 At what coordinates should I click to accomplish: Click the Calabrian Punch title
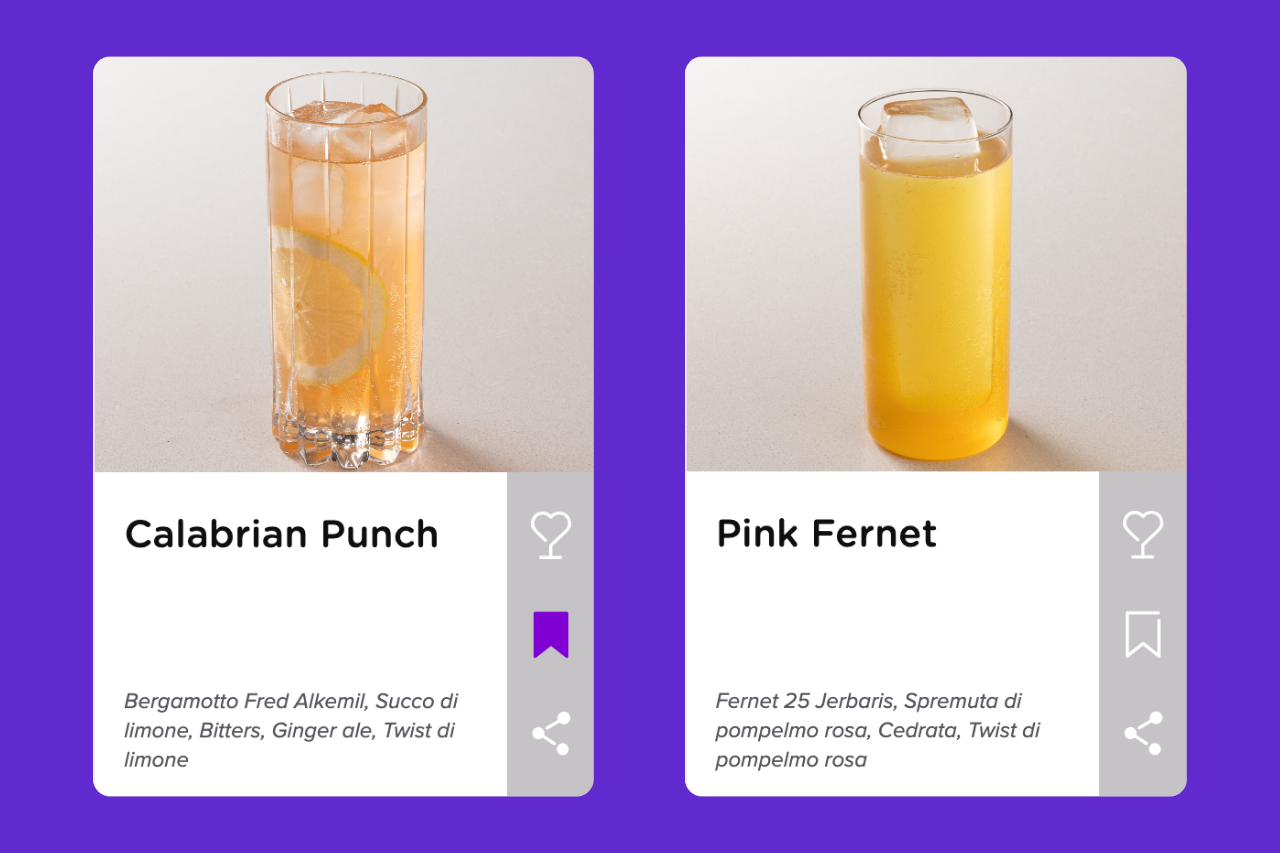point(281,534)
